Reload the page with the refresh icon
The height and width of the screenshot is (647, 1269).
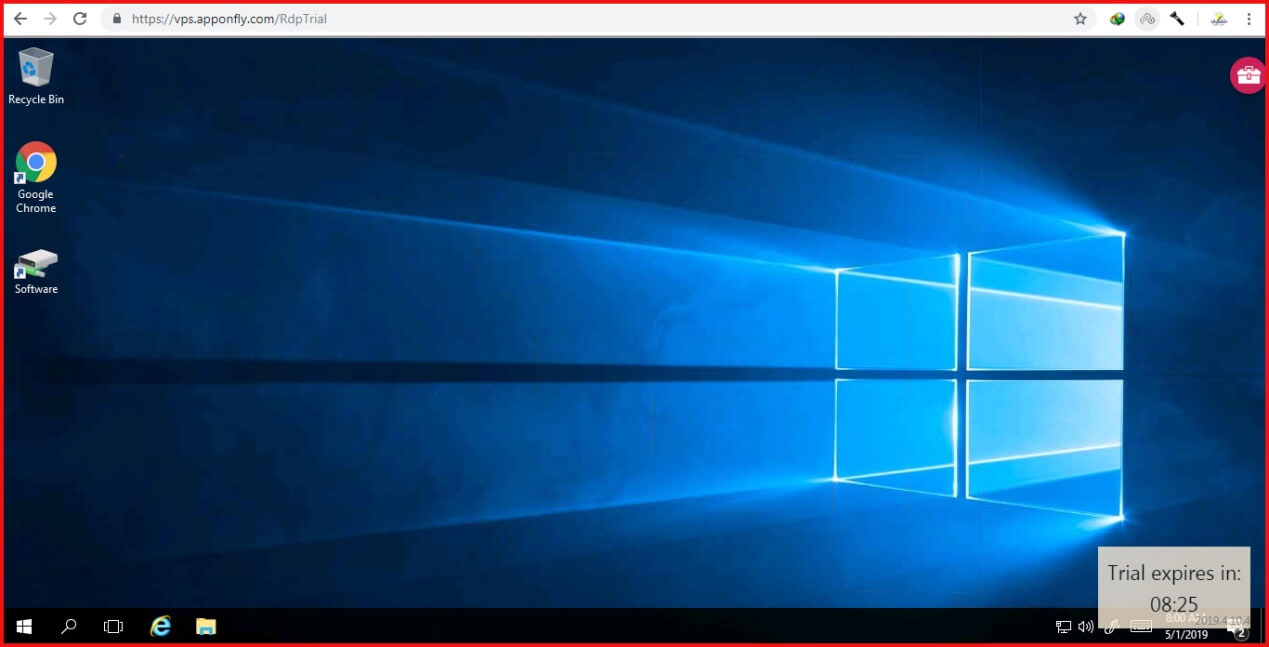(80, 19)
